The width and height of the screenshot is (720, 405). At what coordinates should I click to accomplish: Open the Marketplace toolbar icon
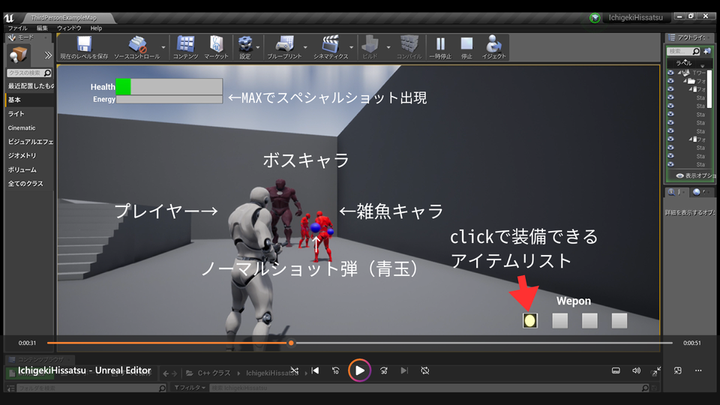[216, 45]
